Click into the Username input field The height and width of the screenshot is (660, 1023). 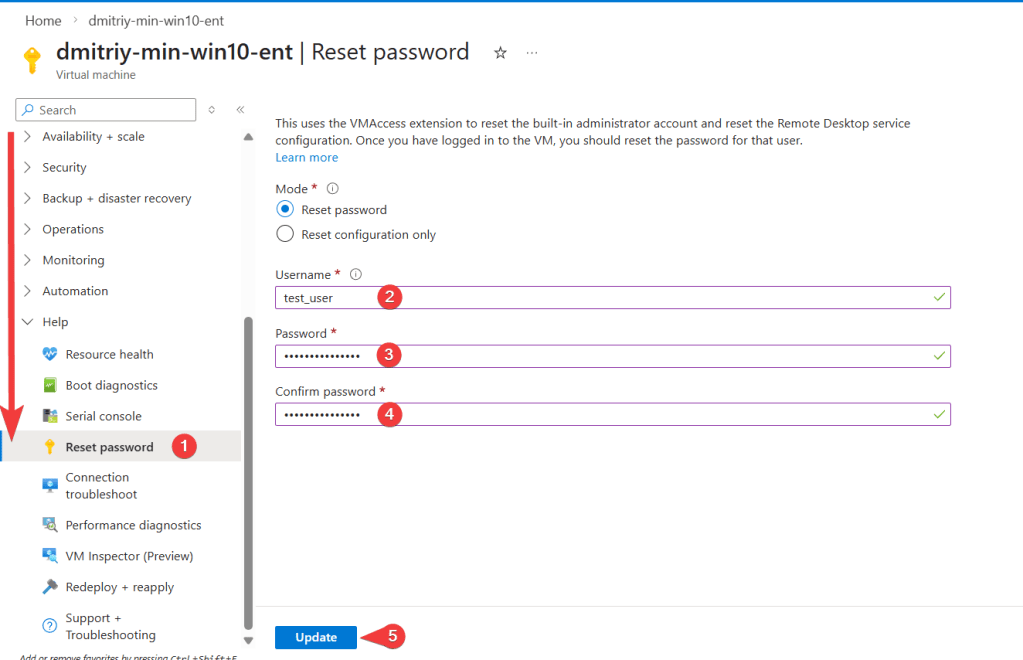600,297
